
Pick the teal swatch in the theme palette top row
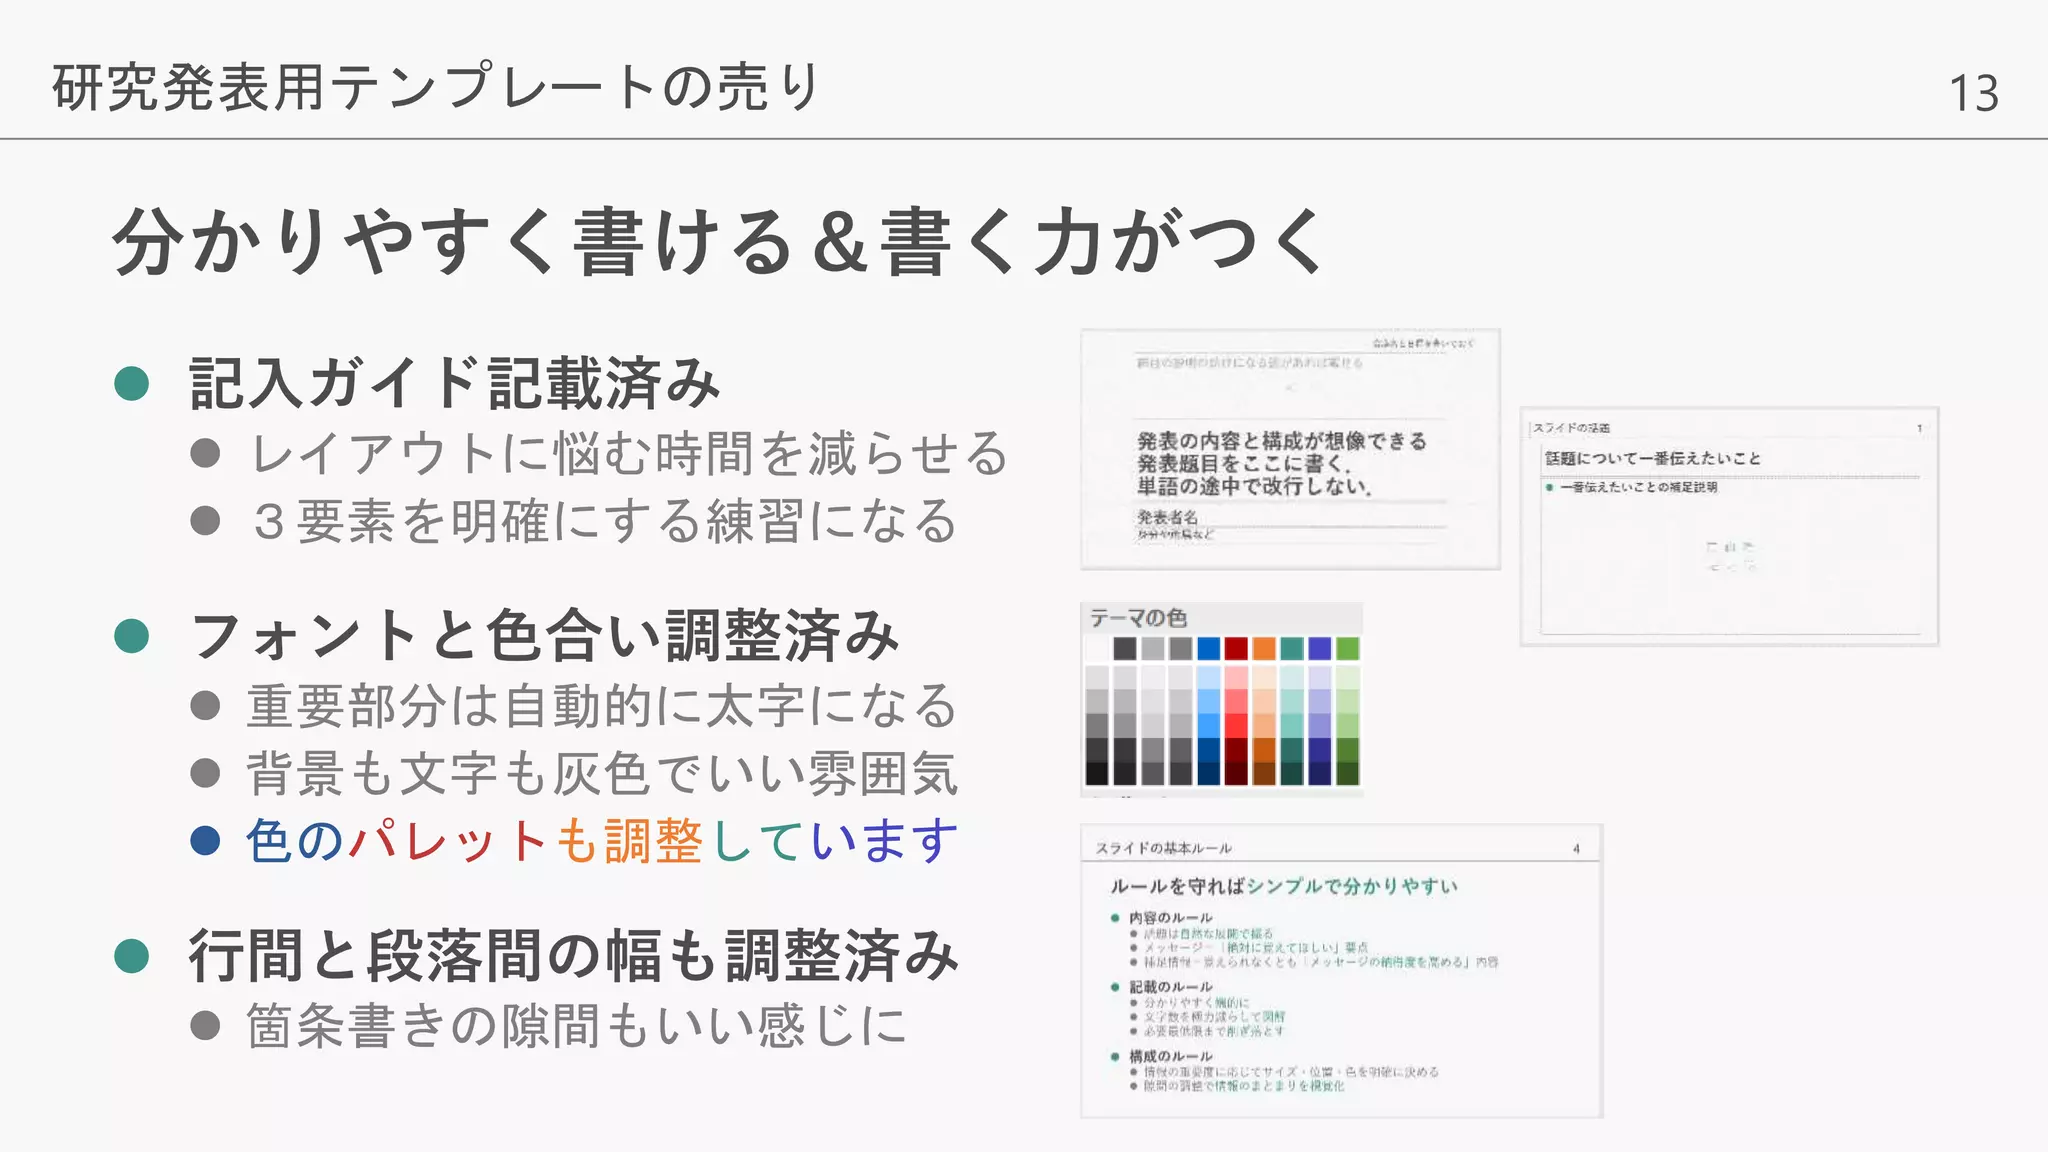[1292, 648]
